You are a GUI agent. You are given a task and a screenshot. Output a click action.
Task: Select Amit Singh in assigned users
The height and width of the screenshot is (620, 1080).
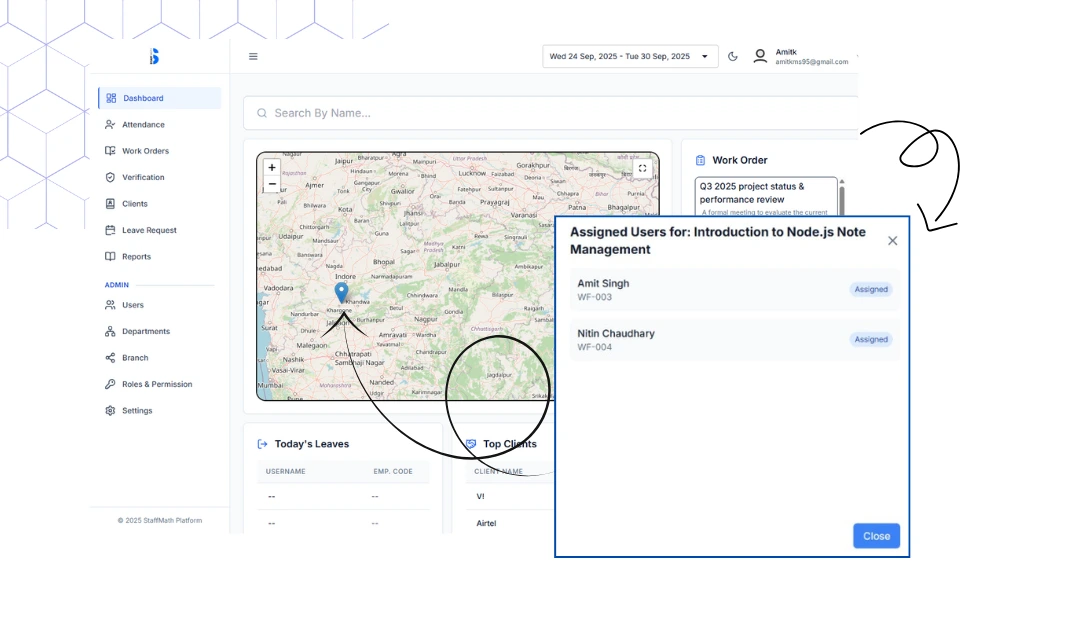[x=735, y=289]
